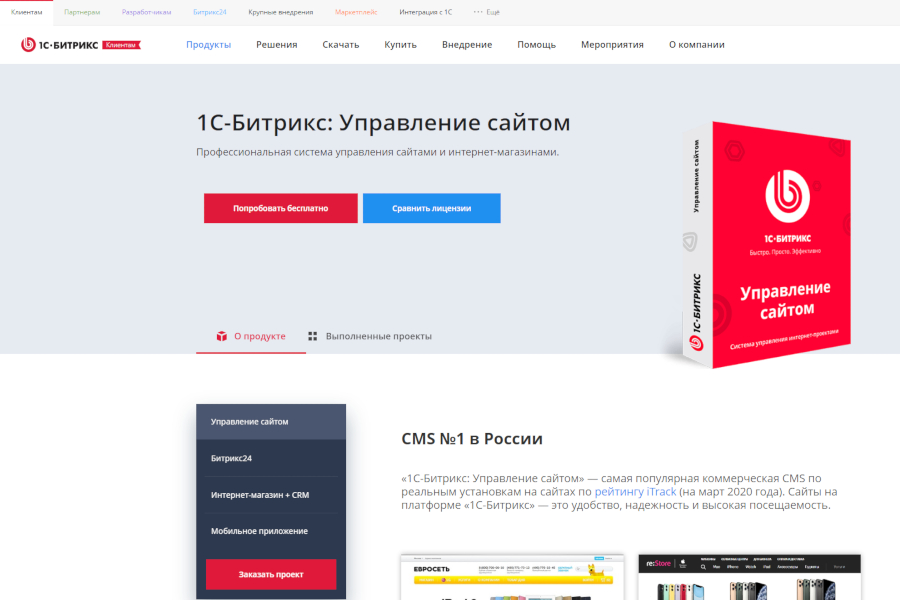
Task: Open the Продукты menu
Action: point(208,44)
